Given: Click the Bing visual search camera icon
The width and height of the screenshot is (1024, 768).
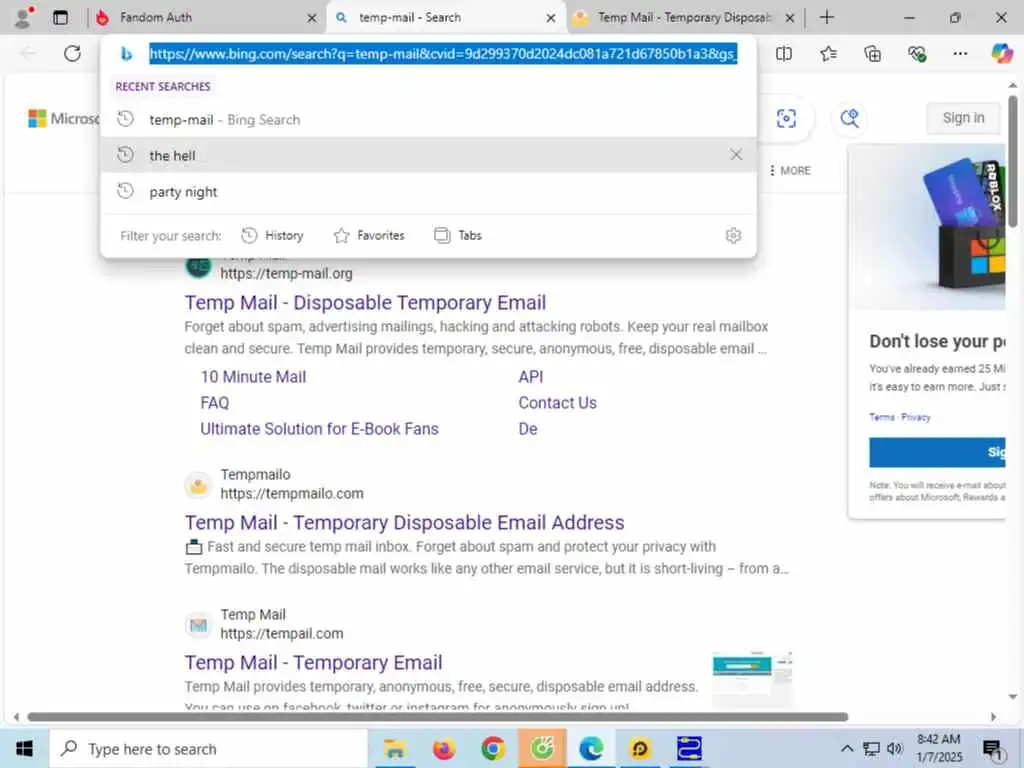Looking at the screenshot, I should 786,118.
